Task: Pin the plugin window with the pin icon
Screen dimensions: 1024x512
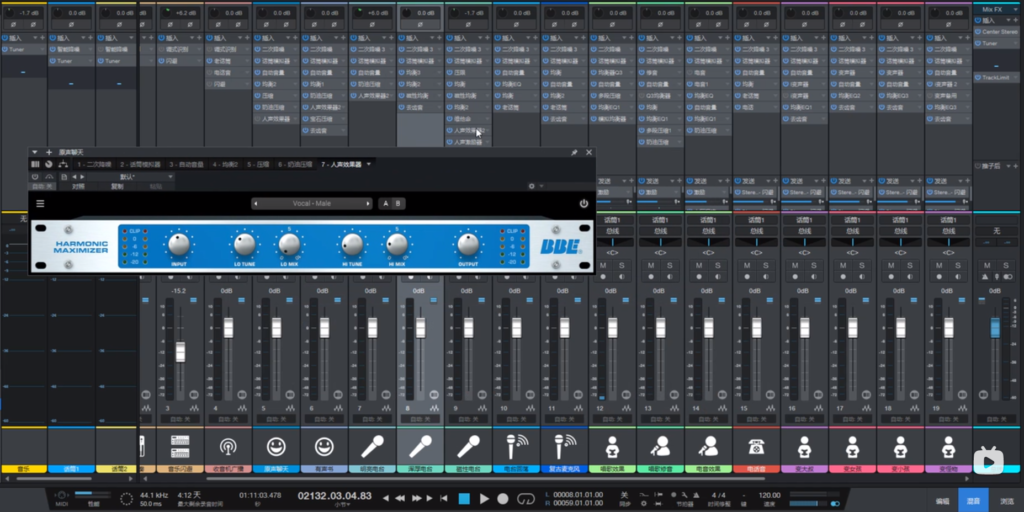Action: (574, 152)
